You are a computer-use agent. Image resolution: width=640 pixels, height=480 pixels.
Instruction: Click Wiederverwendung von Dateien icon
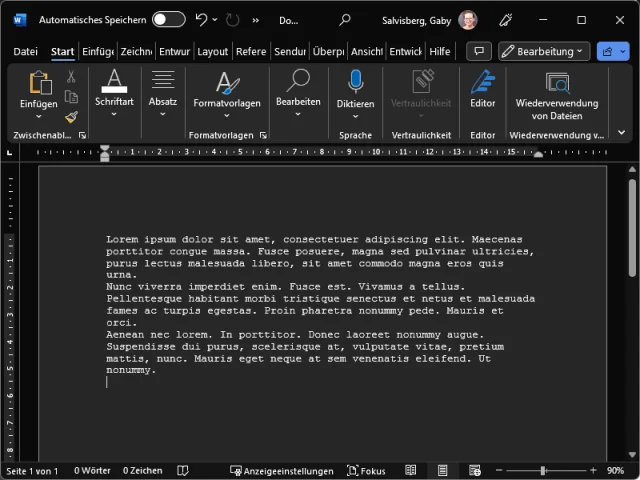coord(557,83)
